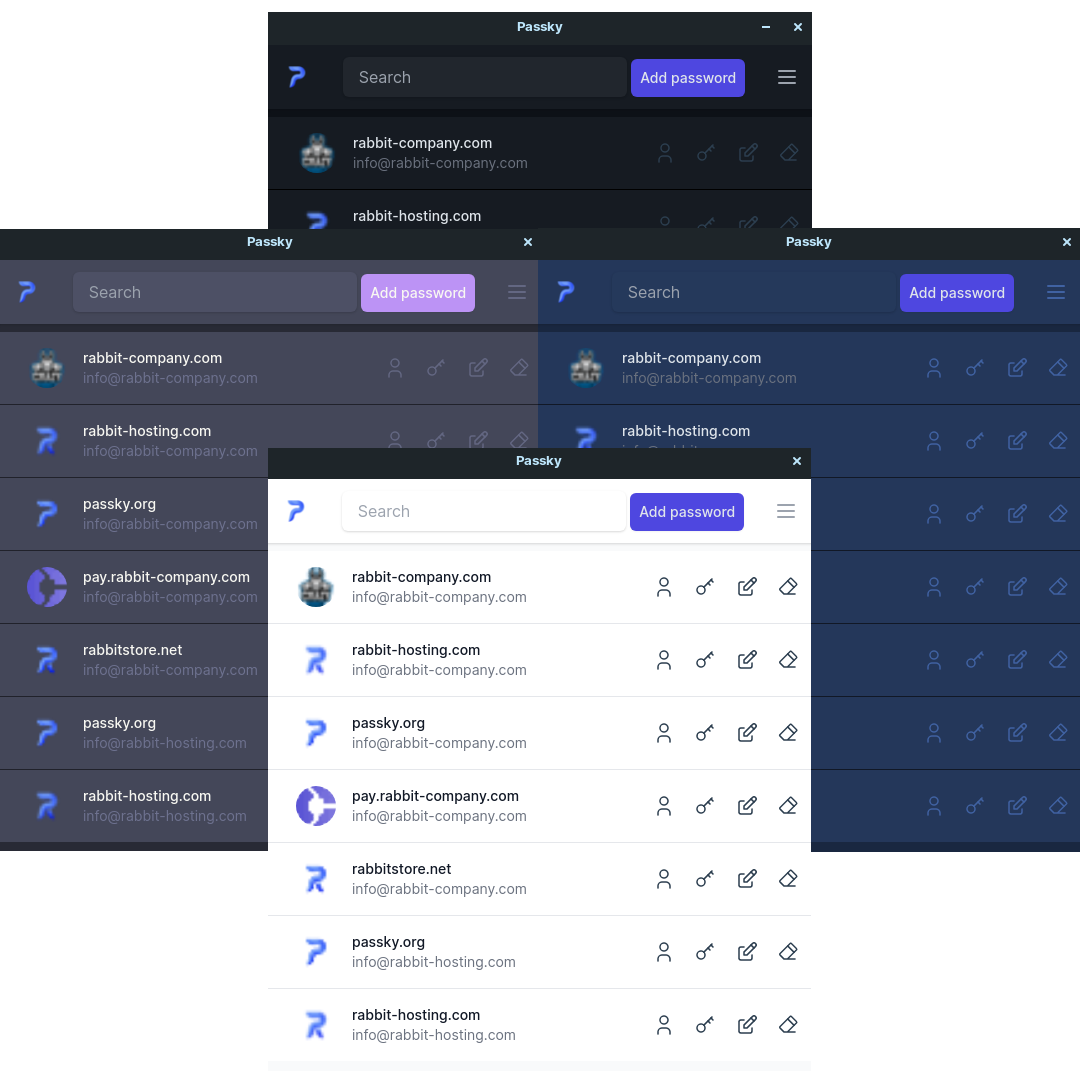1080x1080 pixels.
Task: Erase the rabbitstore.net password entry
Action: 787,879
